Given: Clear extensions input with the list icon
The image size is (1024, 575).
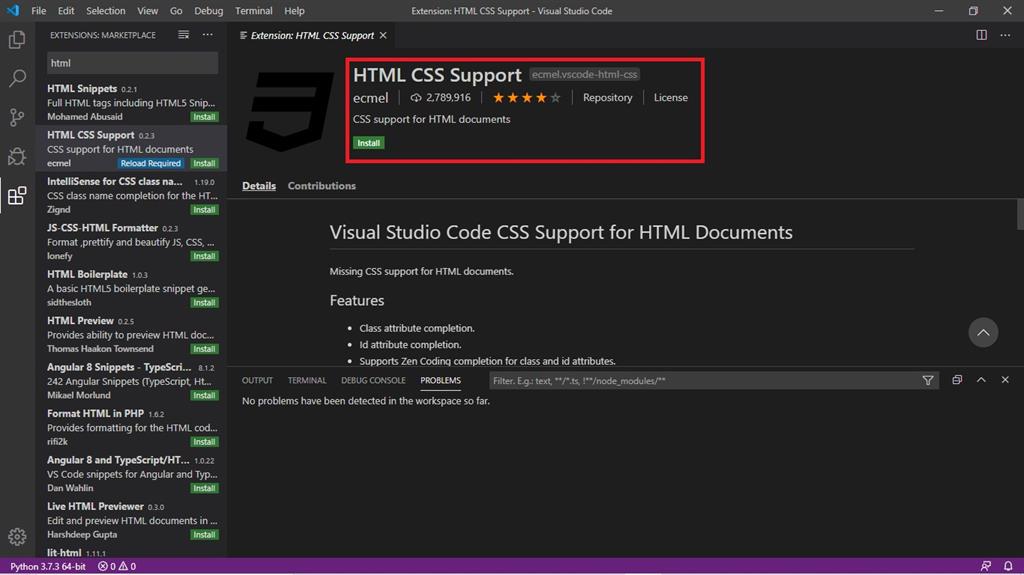Looking at the screenshot, I should [x=184, y=35].
